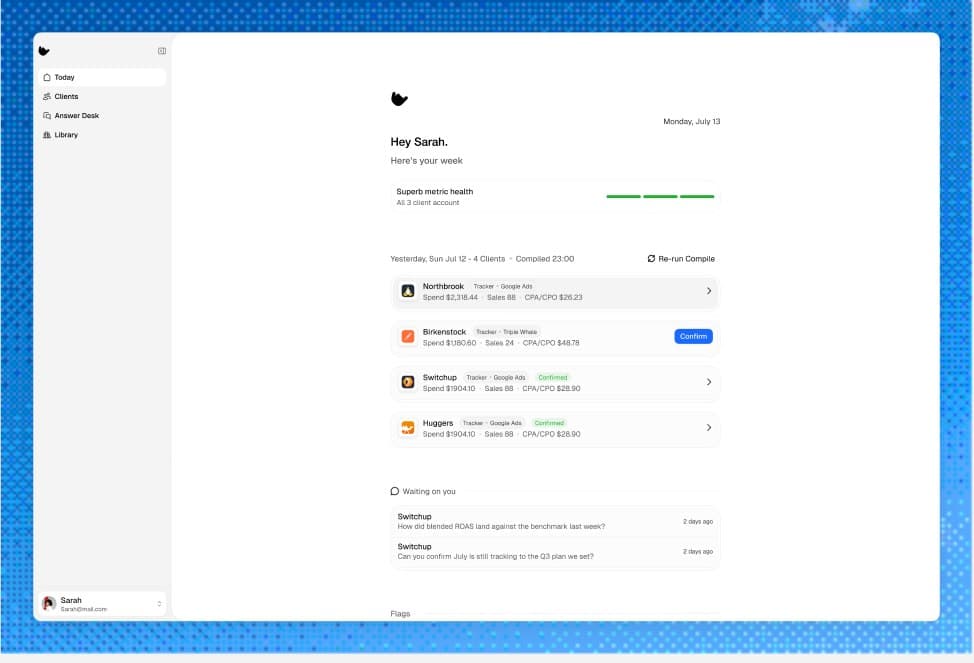Click All 3 client account subtitle

427,203
